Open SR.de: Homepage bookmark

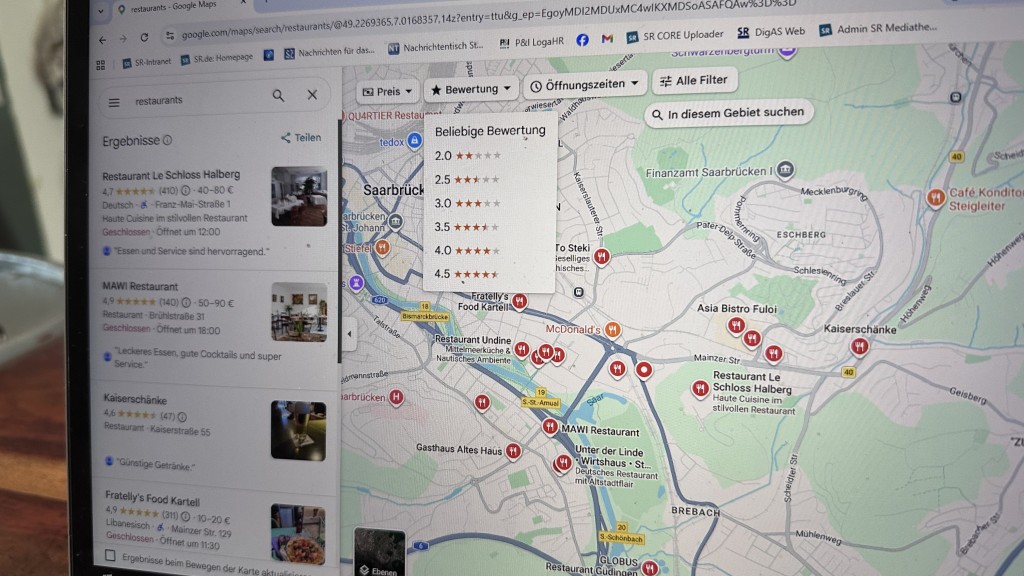(x=217, y=58)
